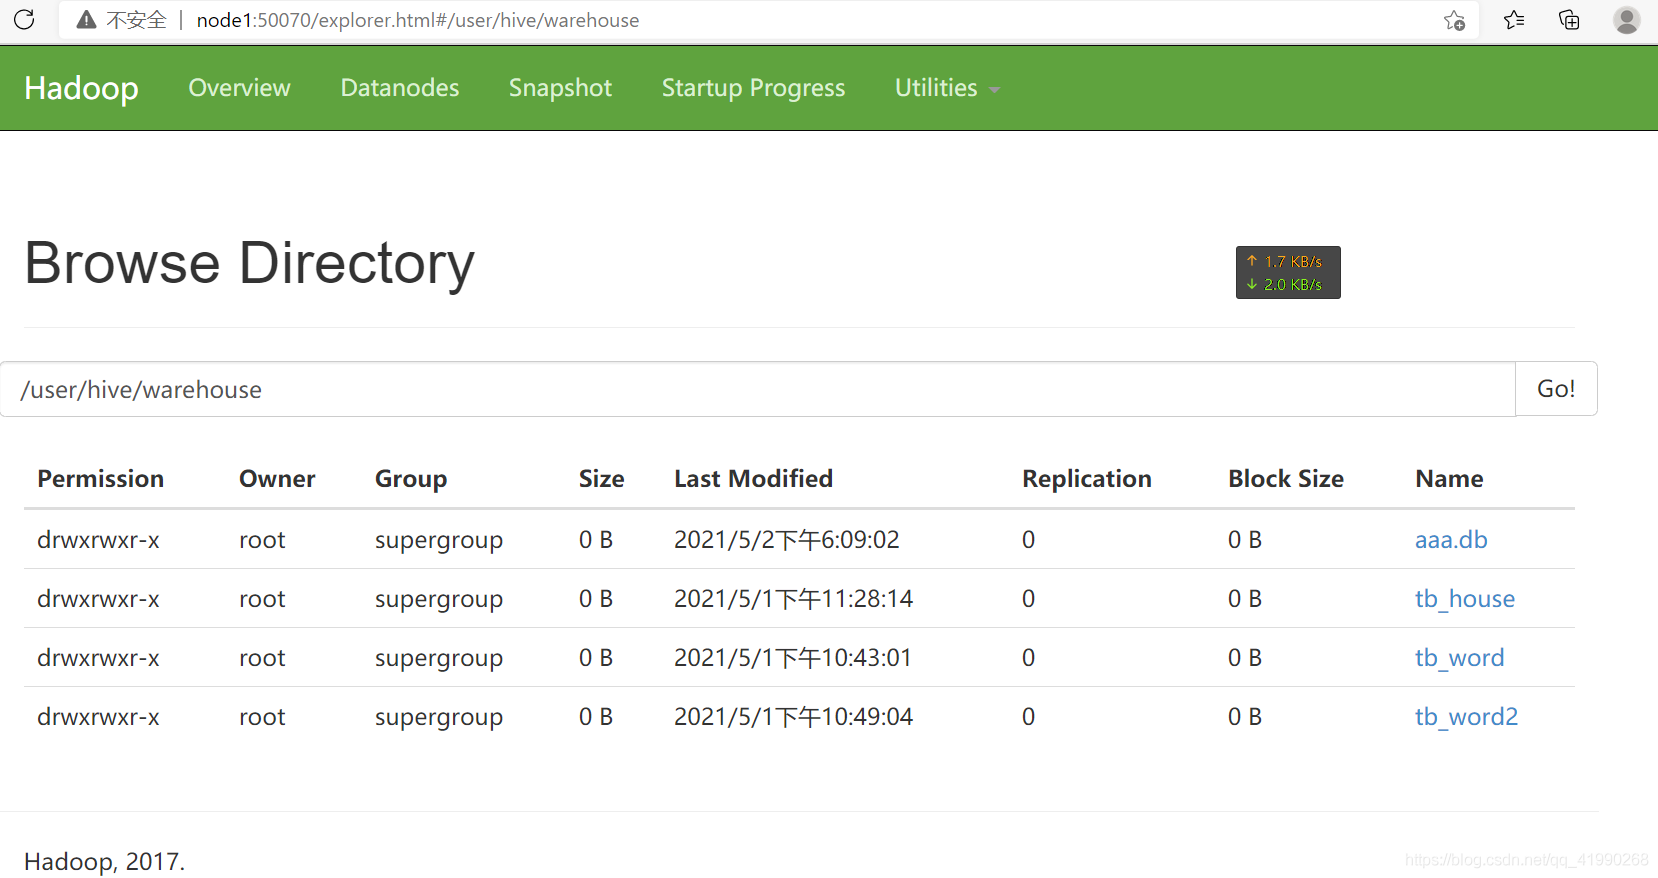Click the Replication column header
Viewport: 1658px width, 878px height.
tap(1087, 479)
